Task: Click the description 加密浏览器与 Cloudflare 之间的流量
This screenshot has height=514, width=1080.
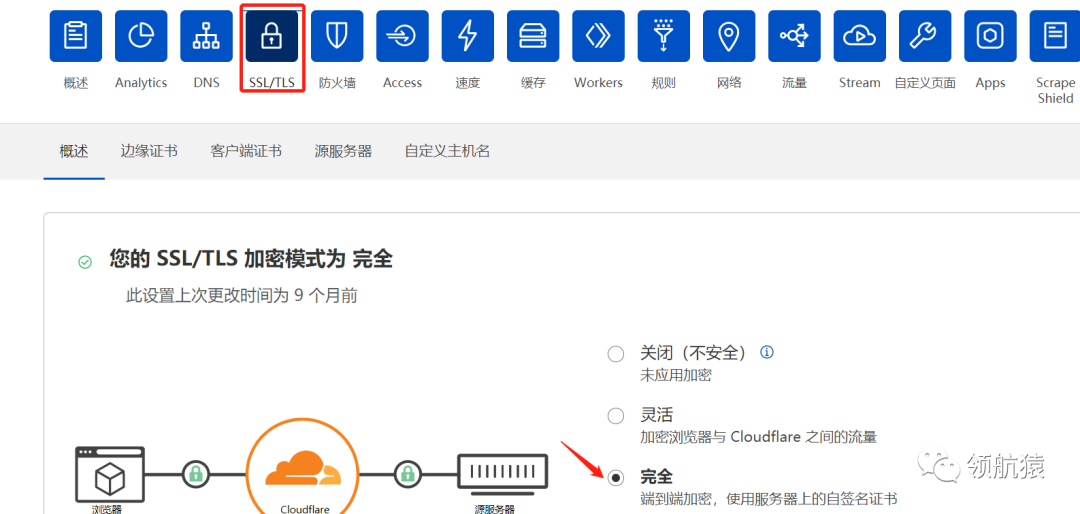Action: 758,437
